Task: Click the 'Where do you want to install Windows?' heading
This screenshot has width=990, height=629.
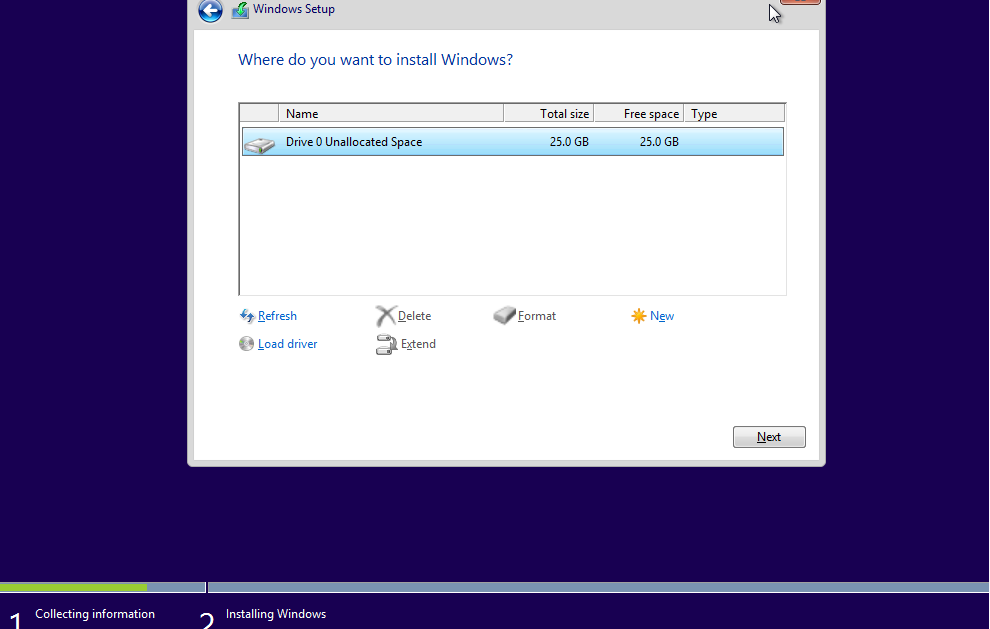Action: pos(375,59)
